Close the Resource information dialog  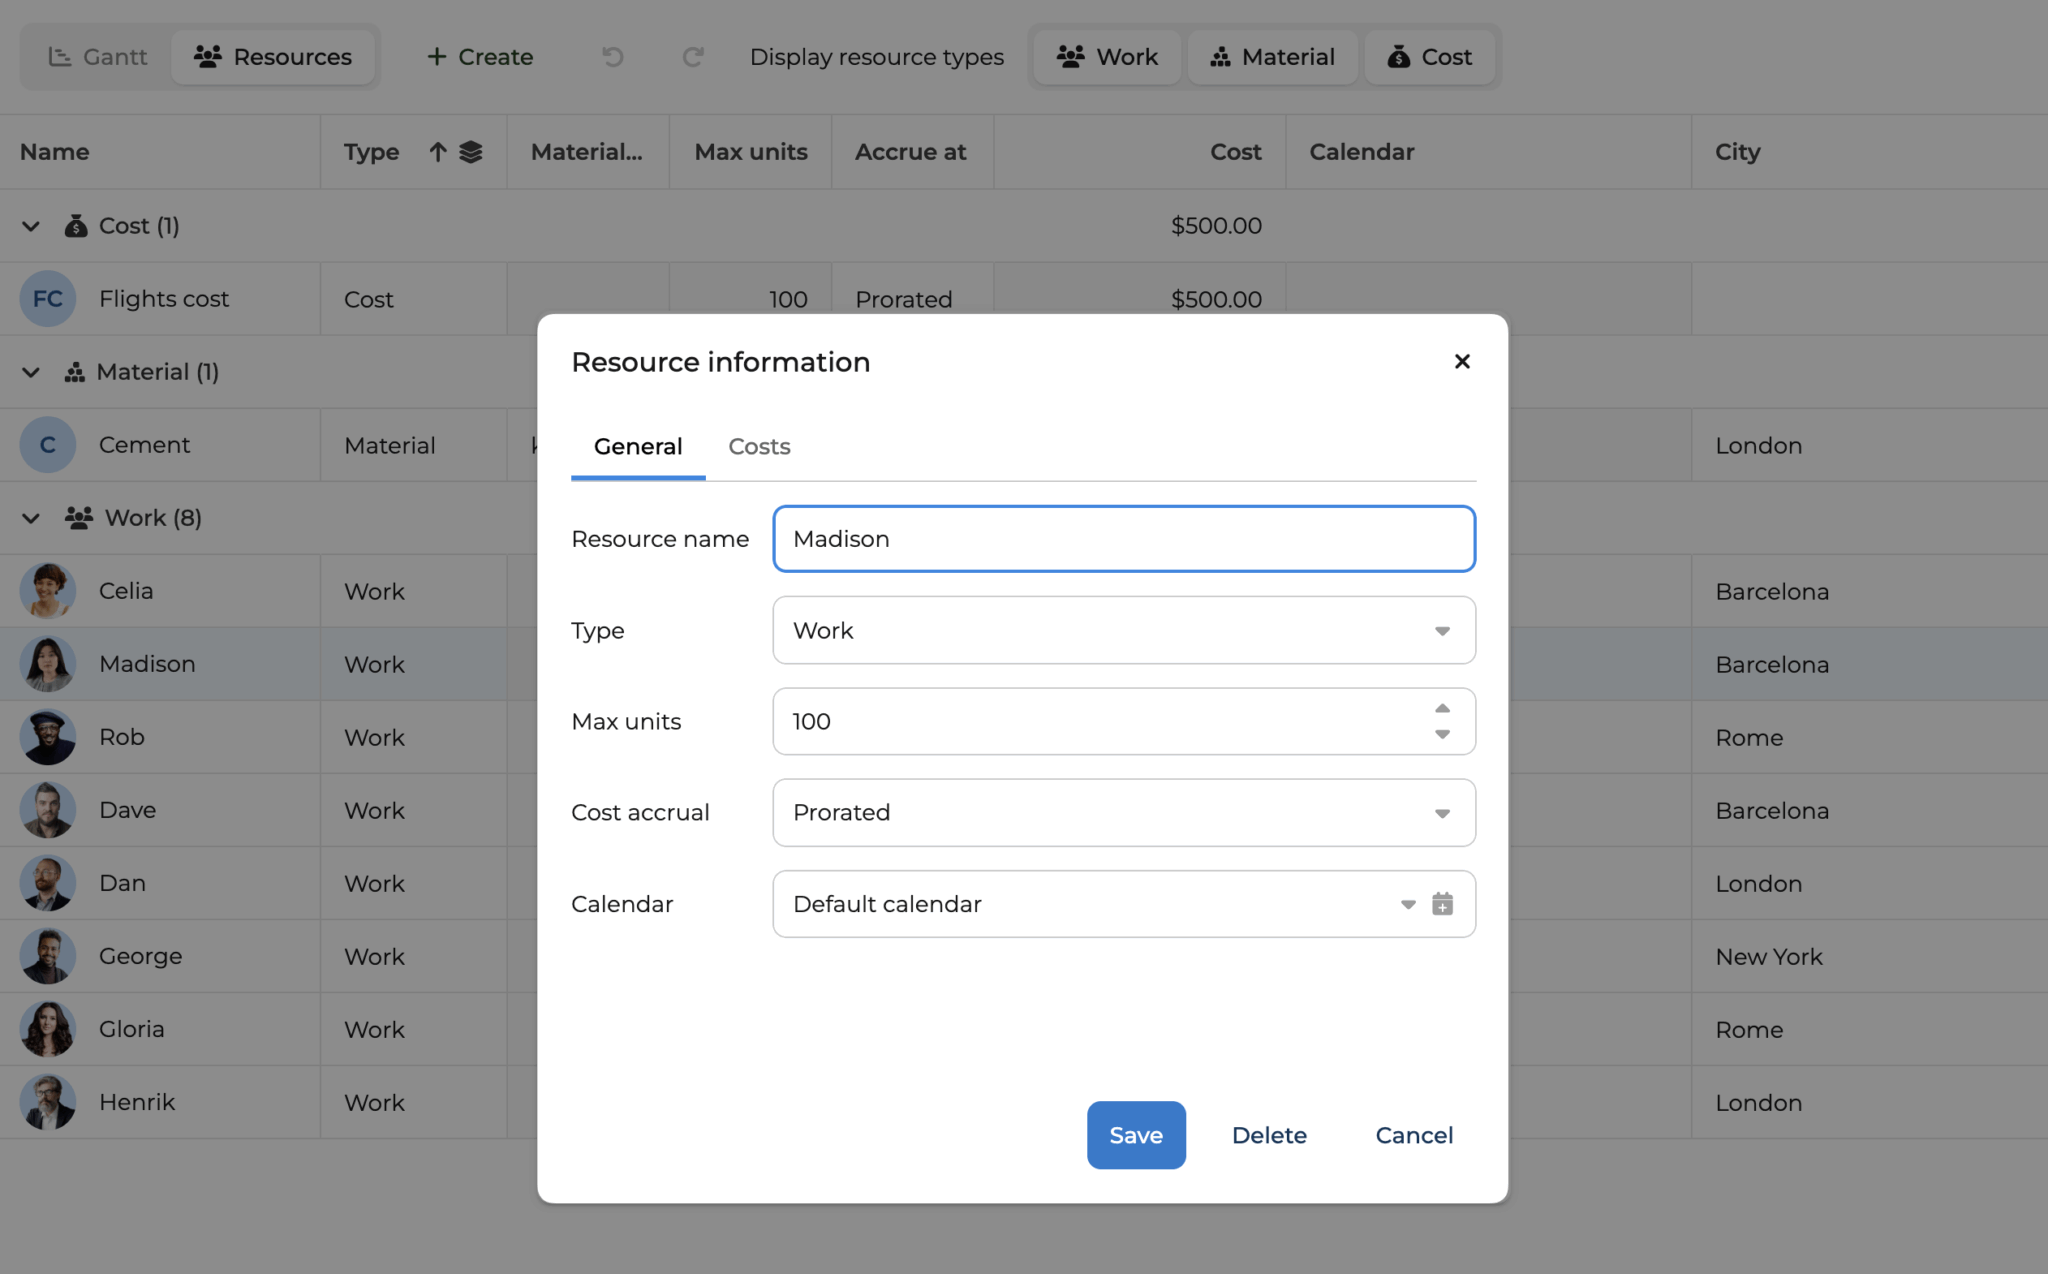[1462, 361]
